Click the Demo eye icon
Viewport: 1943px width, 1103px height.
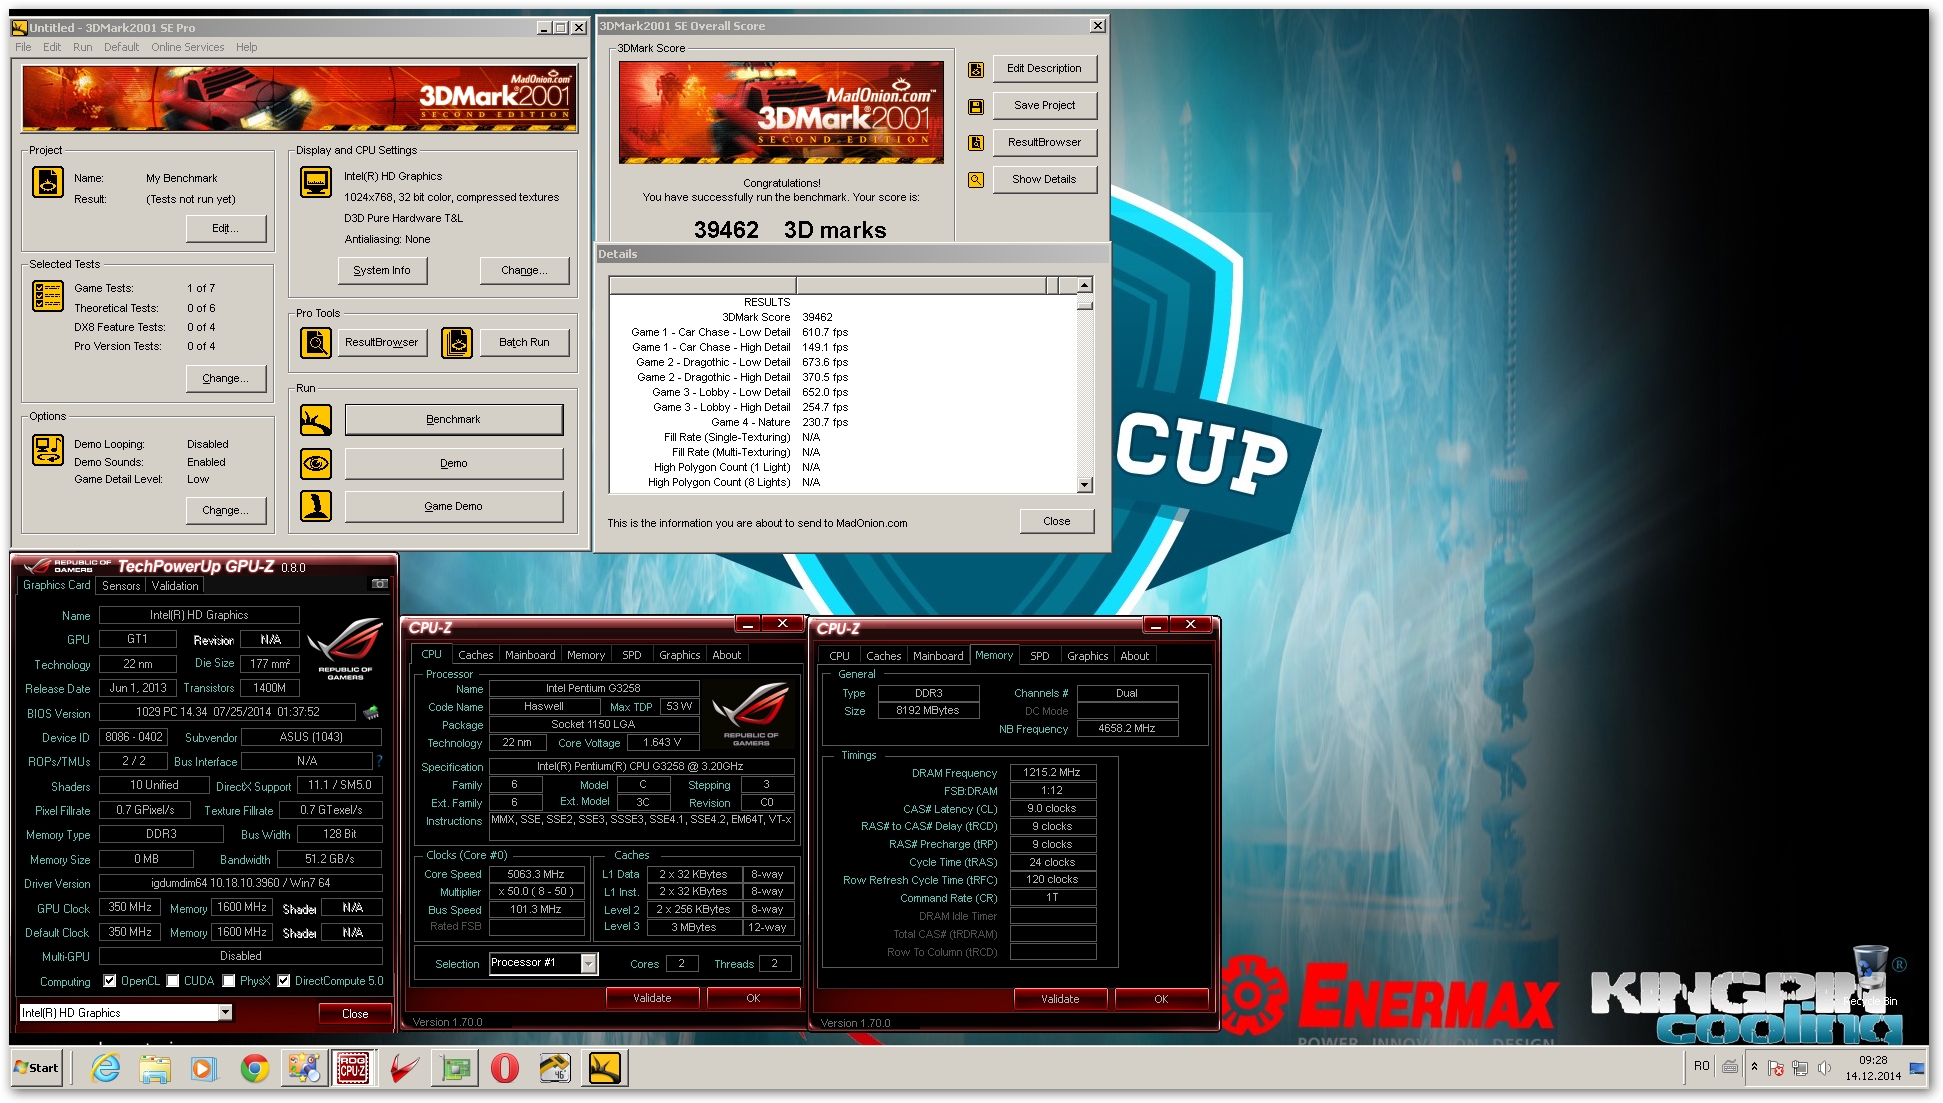pos(316,463)
